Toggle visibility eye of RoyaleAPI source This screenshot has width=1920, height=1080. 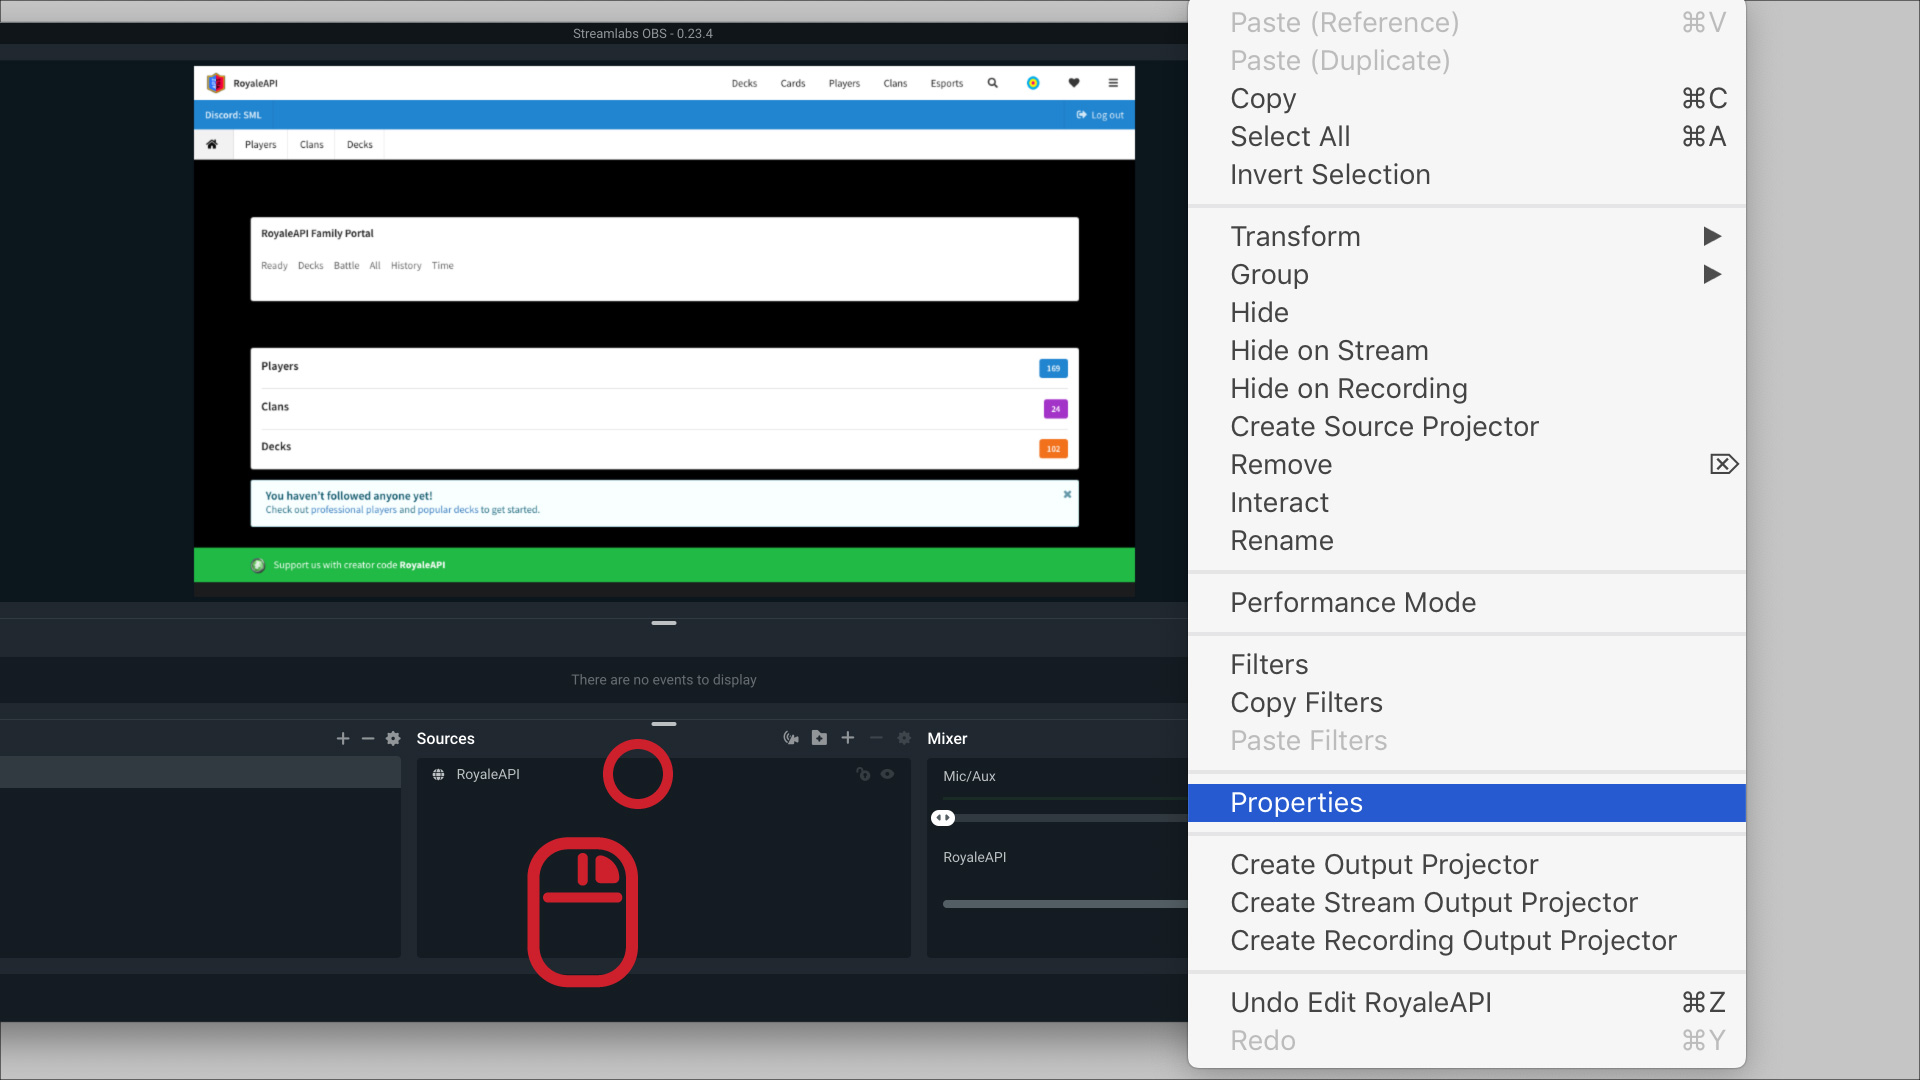[x=887, y=774]
